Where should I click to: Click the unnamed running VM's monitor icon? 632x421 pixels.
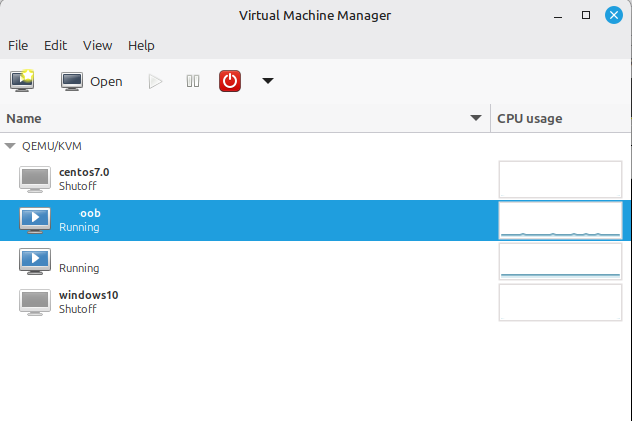tap(35, 261)
